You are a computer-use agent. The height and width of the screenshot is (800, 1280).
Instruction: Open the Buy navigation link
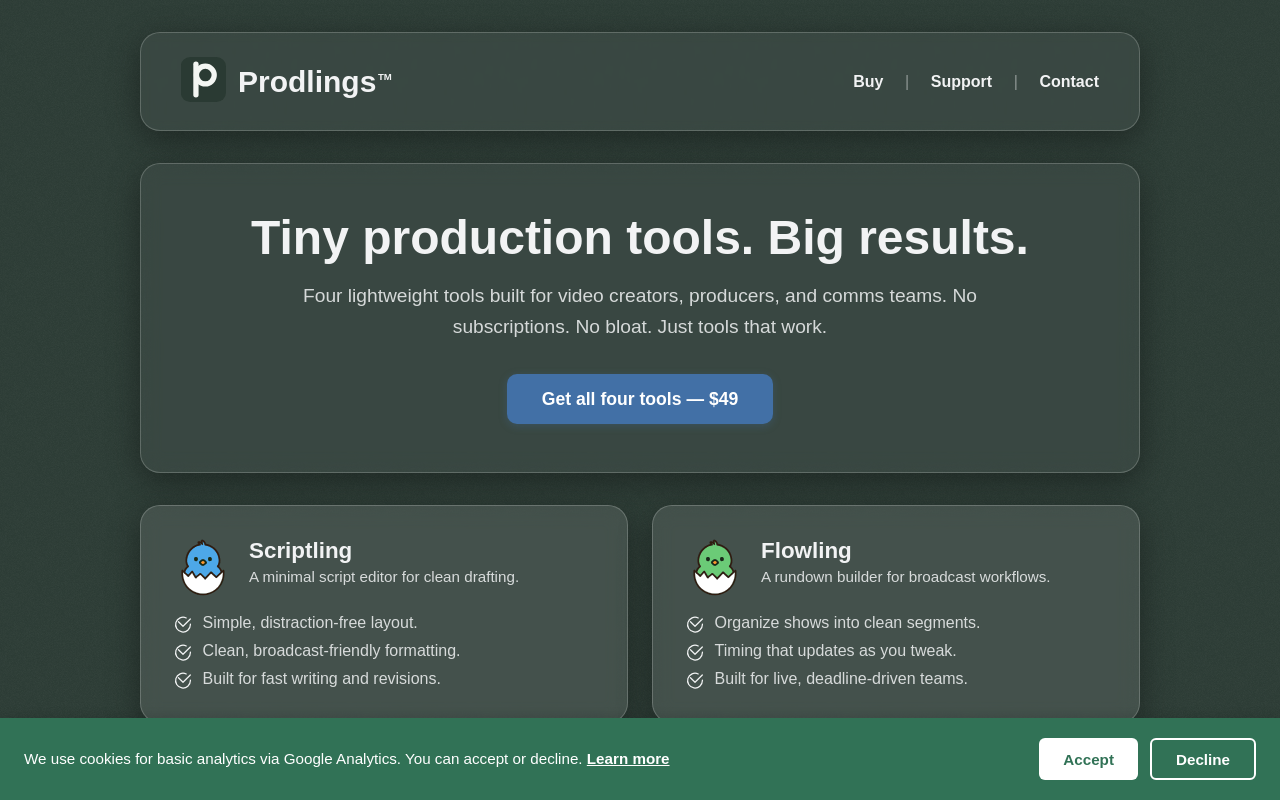[x=868, y=82]
